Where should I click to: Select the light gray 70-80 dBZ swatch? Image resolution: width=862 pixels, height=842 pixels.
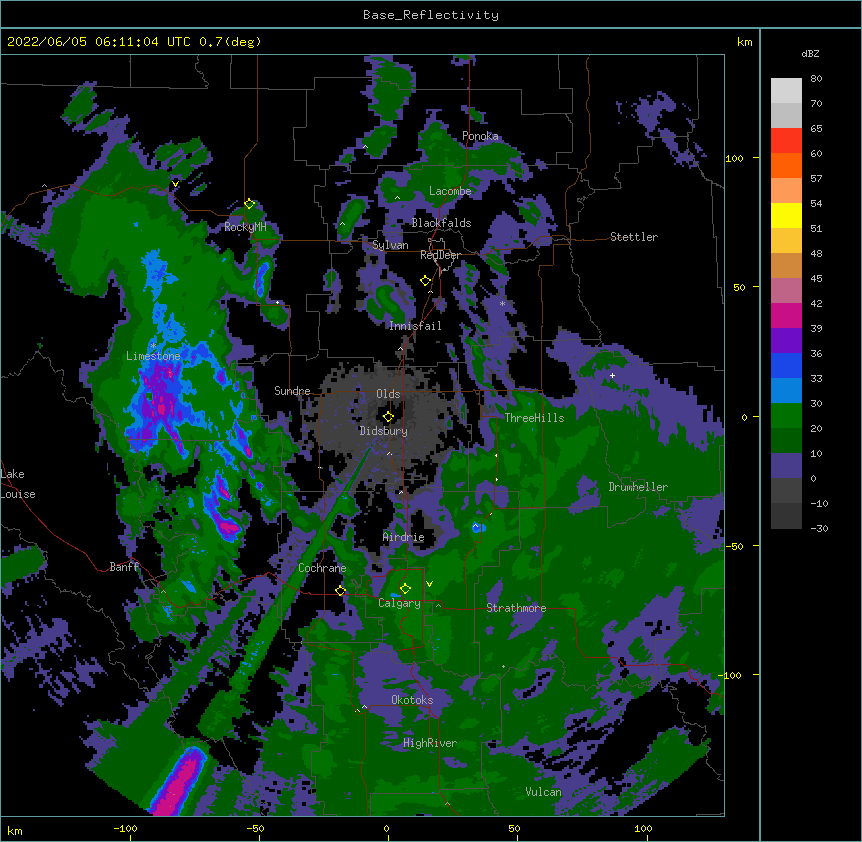click(x=786, y=91)
